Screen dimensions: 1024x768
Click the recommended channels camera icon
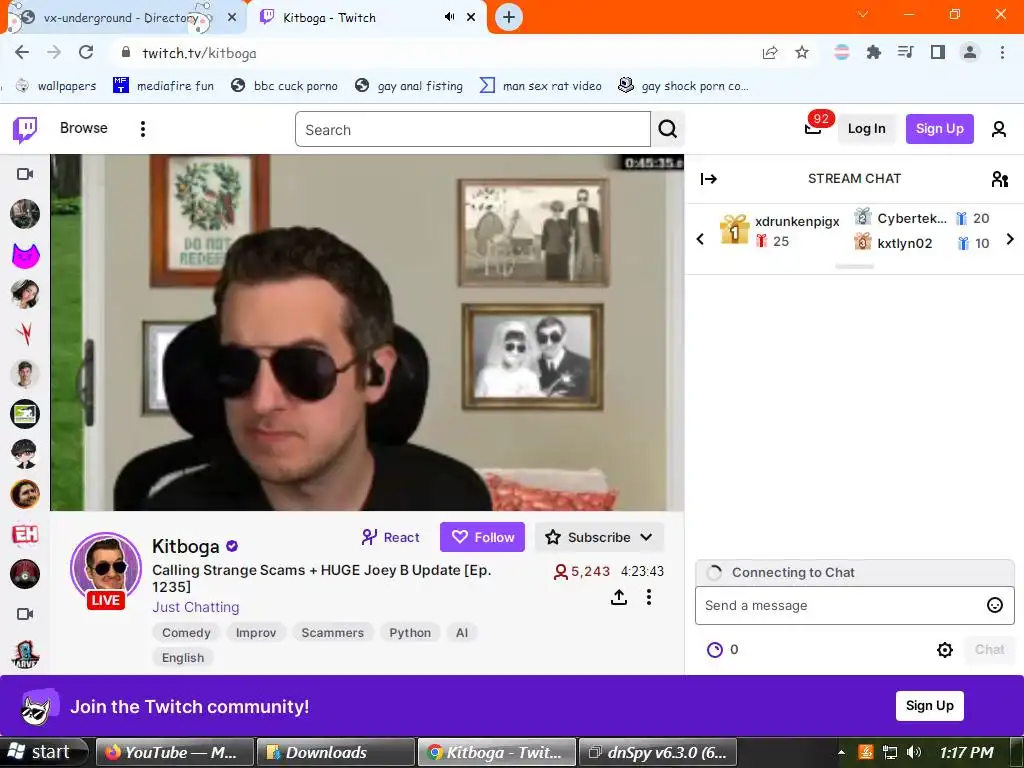pyautogui.click(x=25, y=614)
